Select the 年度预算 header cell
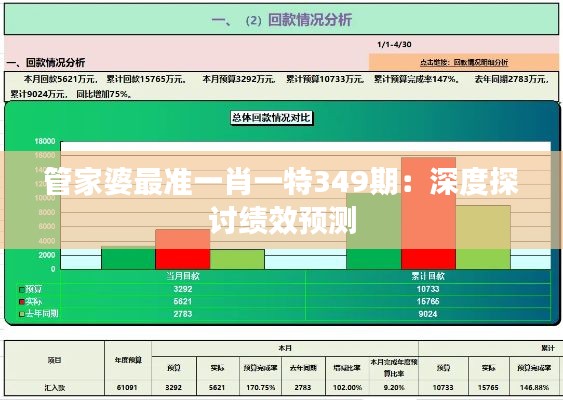This screenshot has height=400, width=563. (x=128, y=360)
